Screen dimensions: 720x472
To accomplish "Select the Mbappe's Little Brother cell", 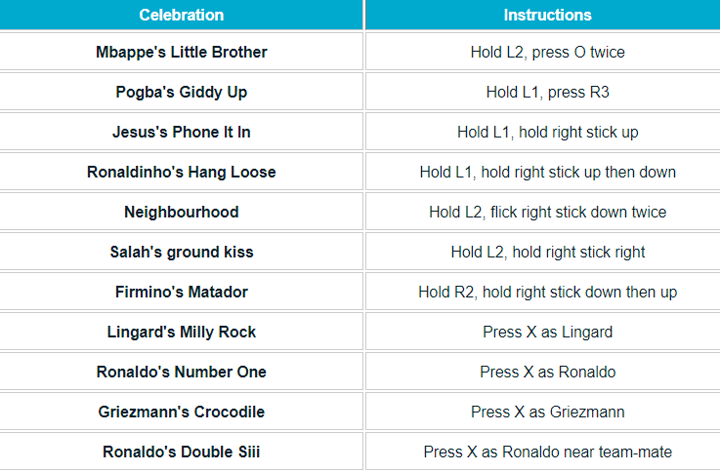I will [181, 52].
